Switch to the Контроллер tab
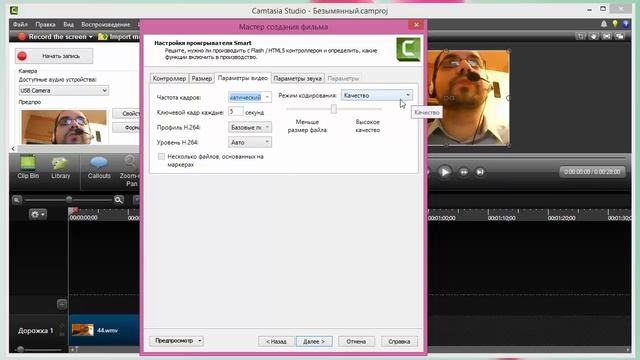This screenshot has width=640, height=360. click(x=169, y=78)
